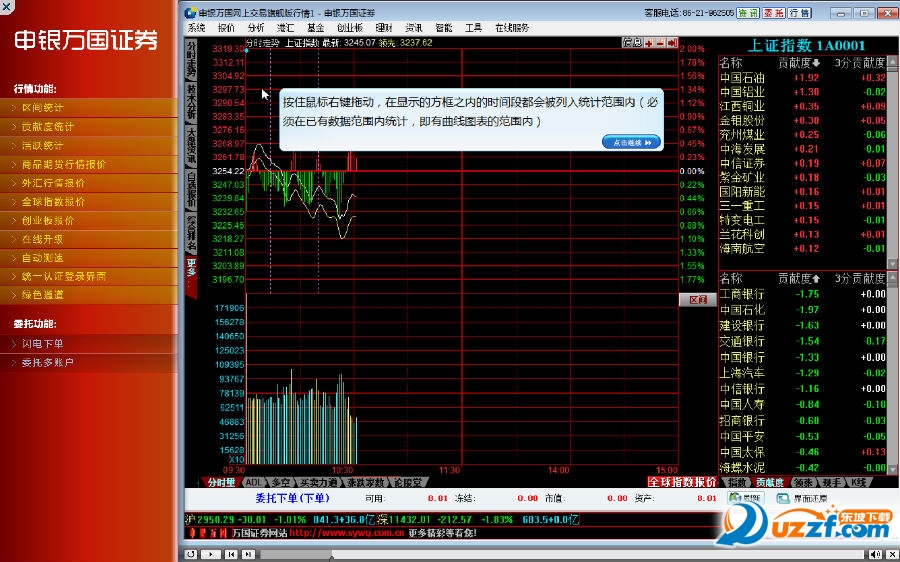The width and height of the screenshot is (900, 562).
Task: Close the left panel with X icon
Action: pyautogui.click(x=7, y=7)
